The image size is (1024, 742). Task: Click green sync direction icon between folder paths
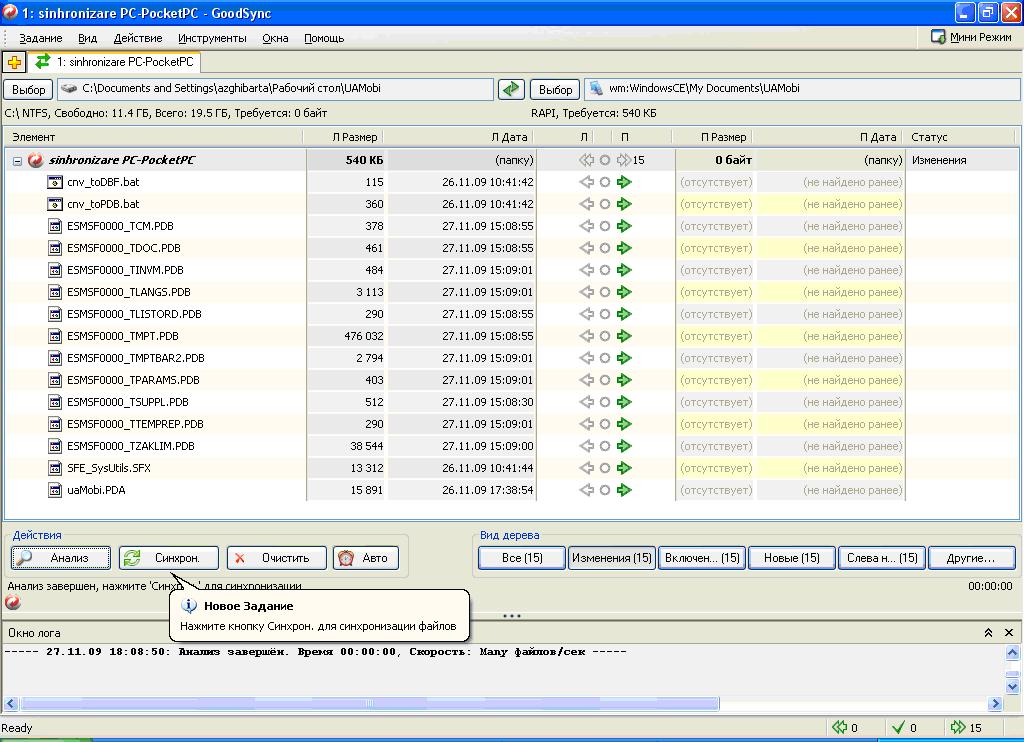[511, 89]
